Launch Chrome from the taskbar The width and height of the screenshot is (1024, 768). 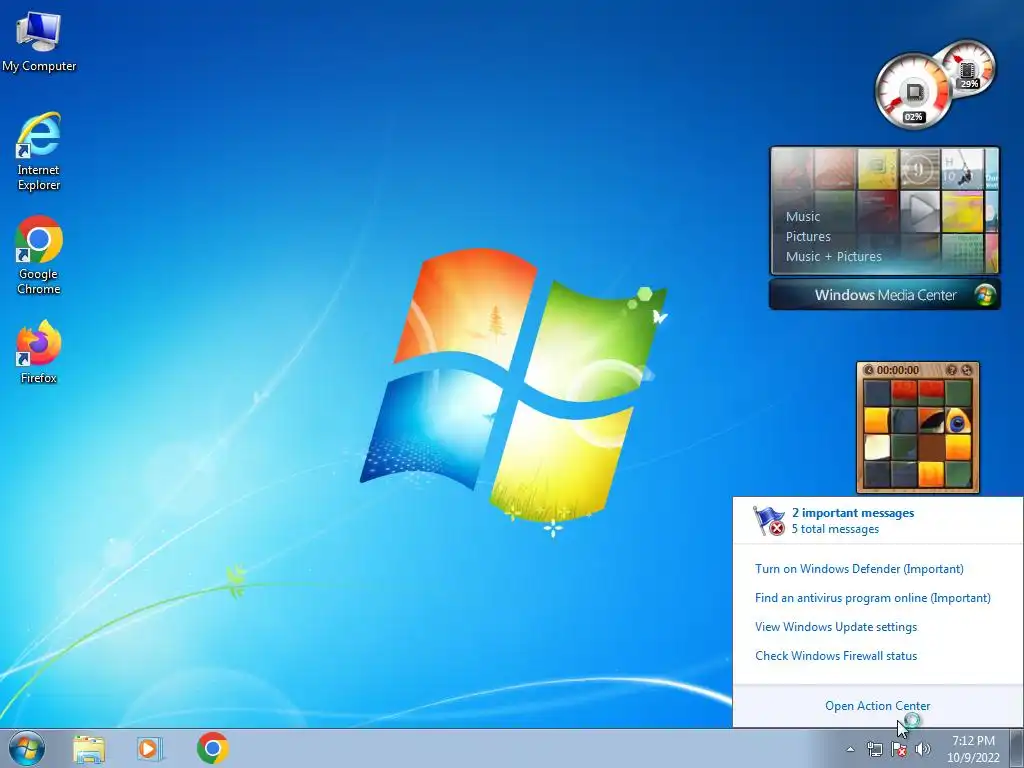[212, 748]
